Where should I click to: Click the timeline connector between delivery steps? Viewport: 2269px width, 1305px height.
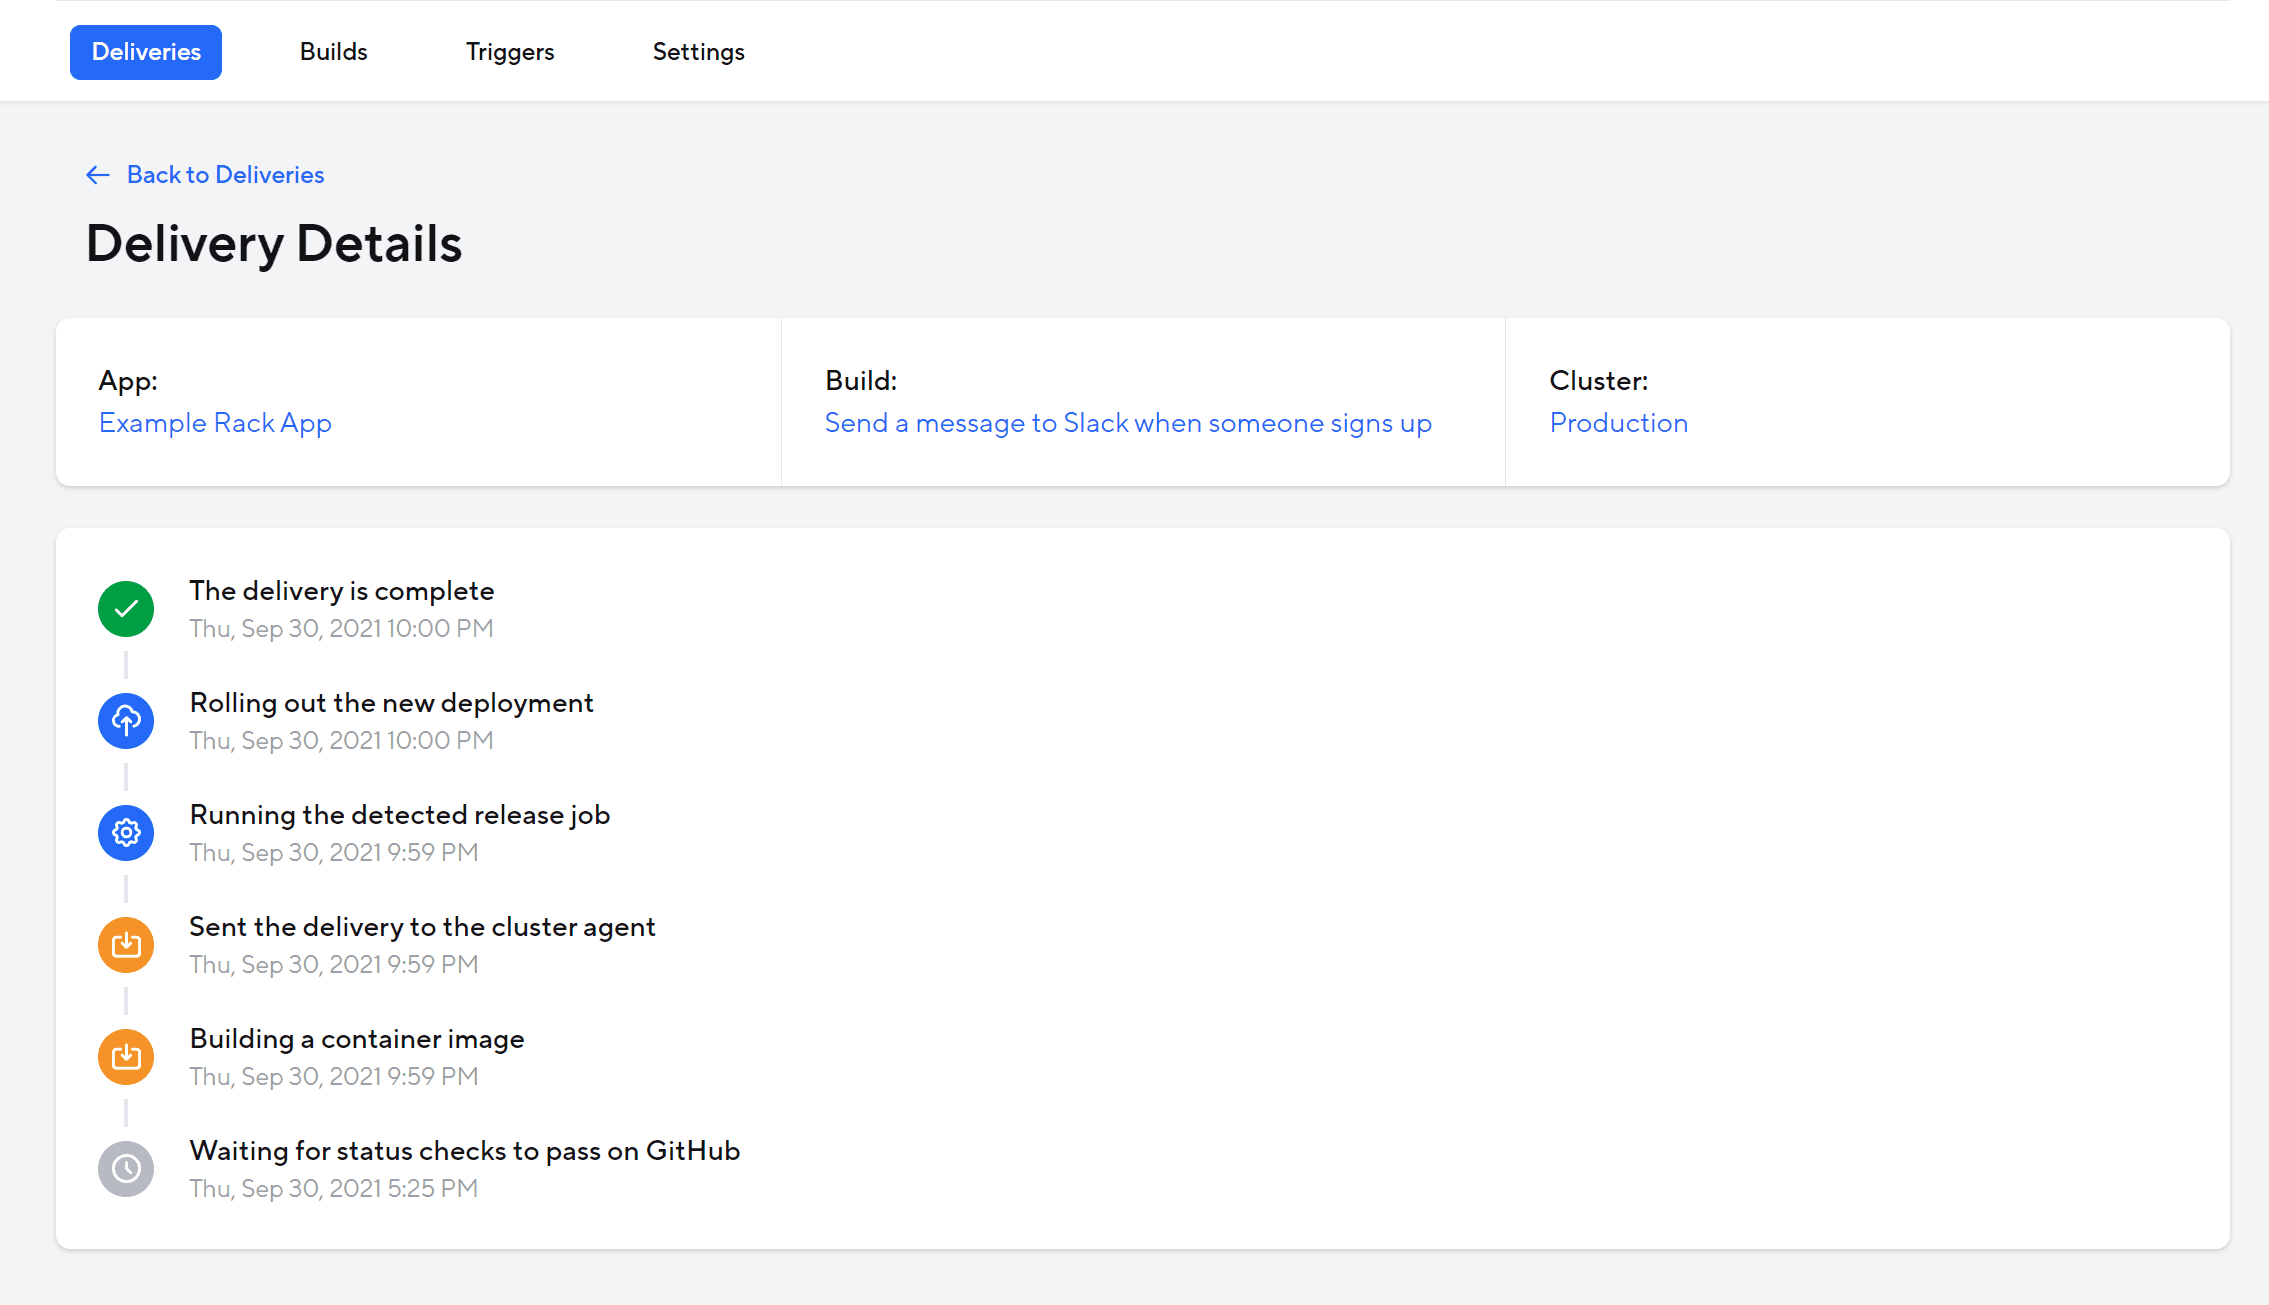[125, 664]
